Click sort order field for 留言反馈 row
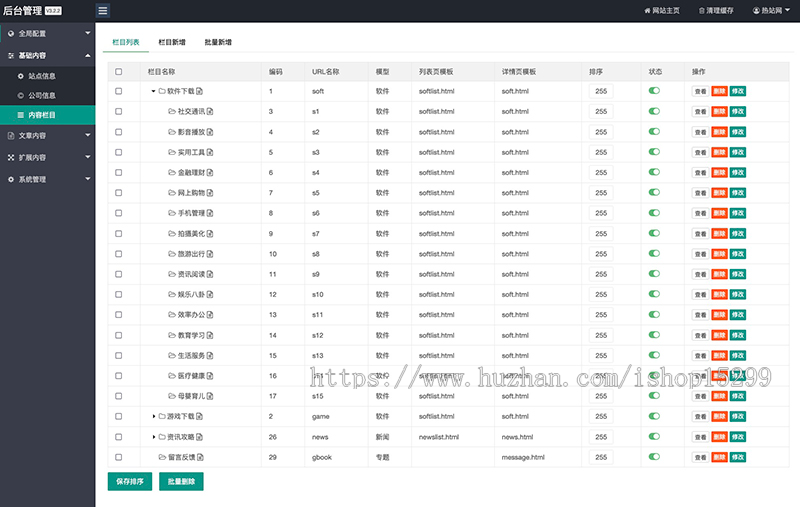The width and height of the screenshot is (800, 507). 601,457
